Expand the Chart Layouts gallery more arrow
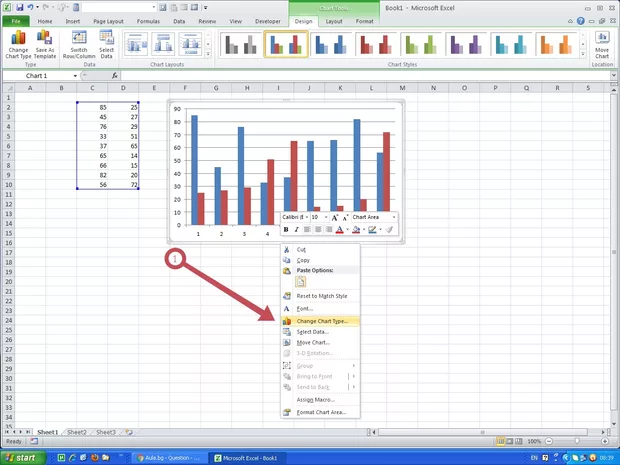 pyautogui.click(x=208, y=54)
